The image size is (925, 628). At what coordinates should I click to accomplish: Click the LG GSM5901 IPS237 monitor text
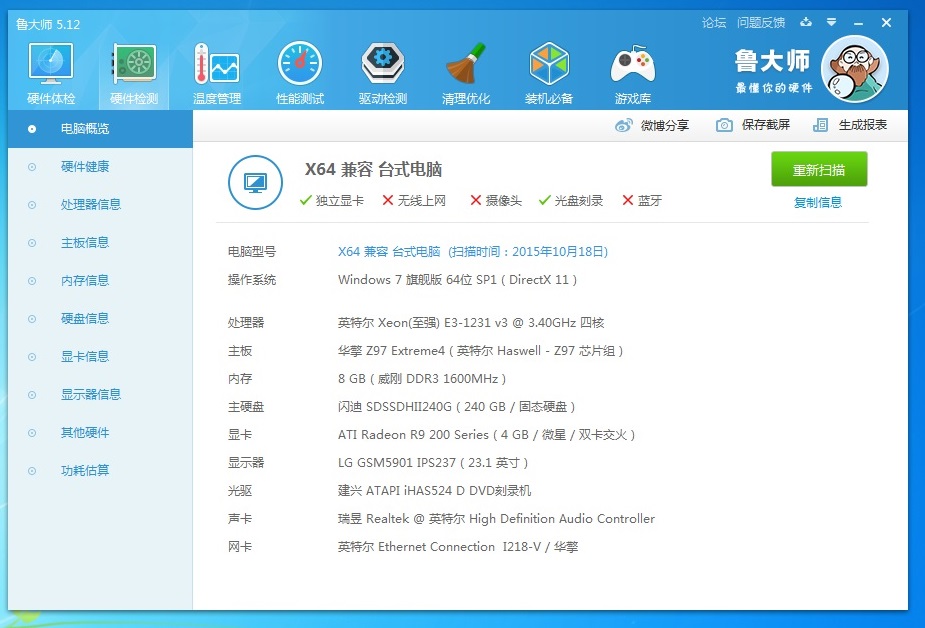[432, 463]
